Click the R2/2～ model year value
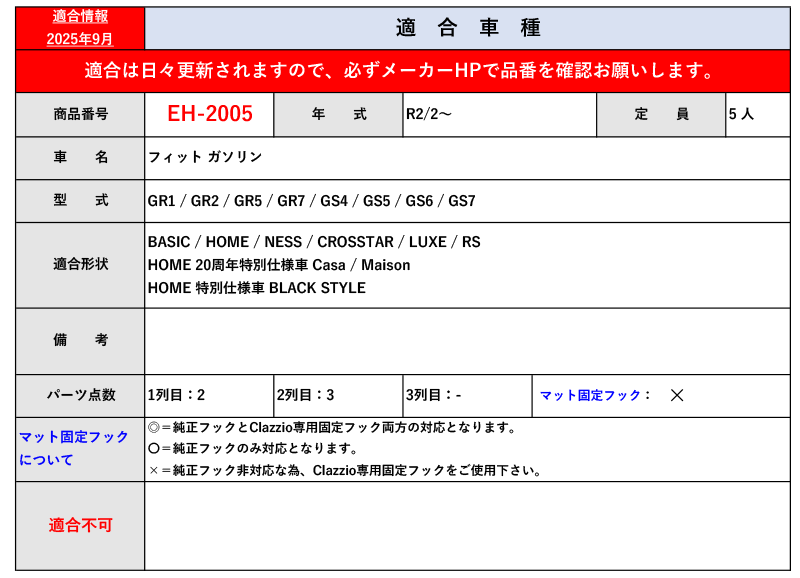This screenshot has width=800, height=578. pos(429,114)
